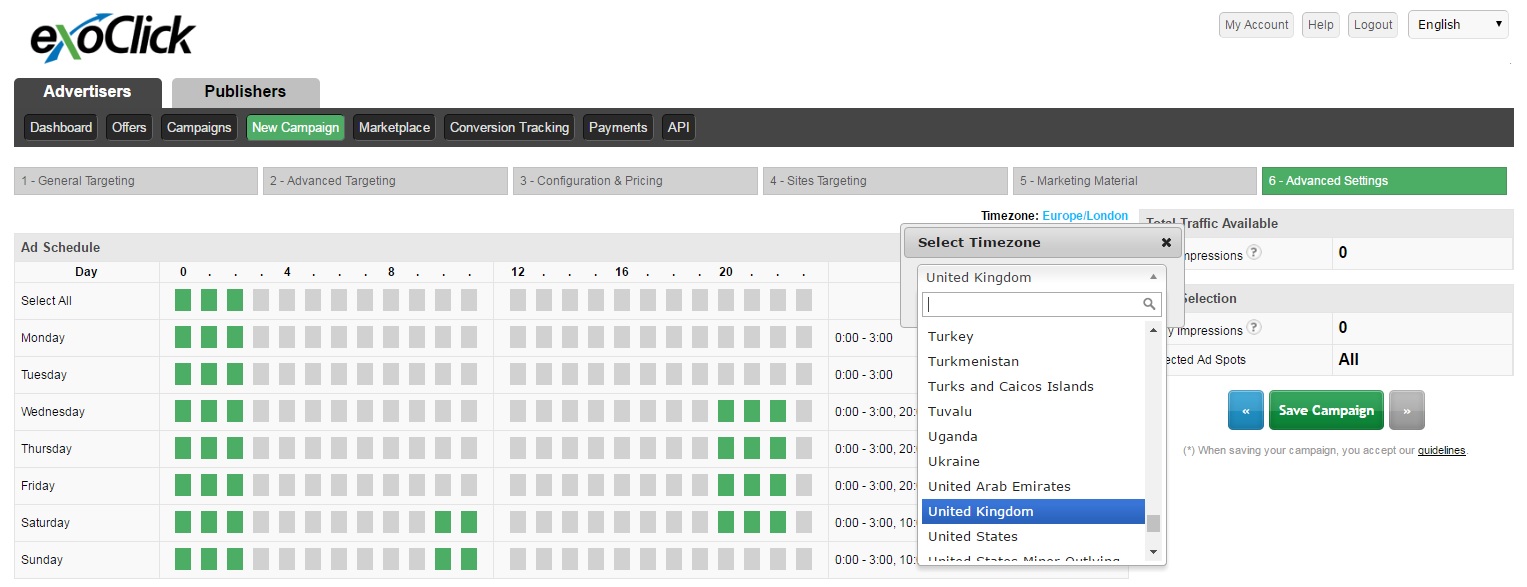Open the New Campaign menu item
This screenshot has height=587, width=1527.
(295, 127)
